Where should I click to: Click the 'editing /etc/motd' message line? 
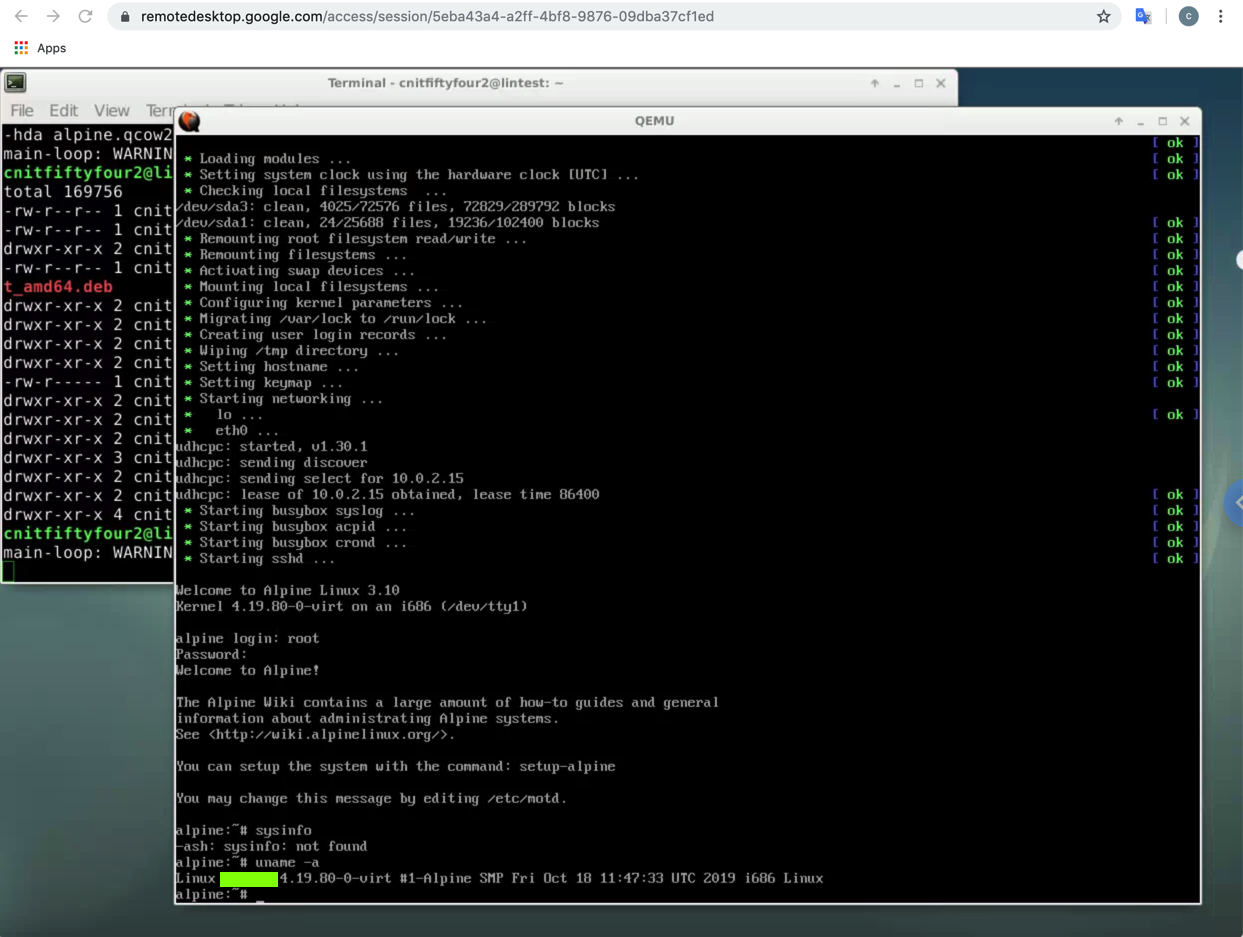pos(371,798)
